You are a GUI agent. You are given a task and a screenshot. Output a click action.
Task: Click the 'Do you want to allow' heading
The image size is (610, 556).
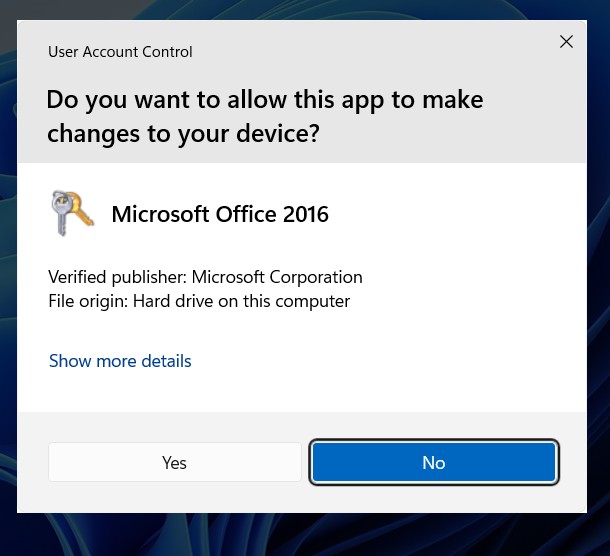pos(265,116)
